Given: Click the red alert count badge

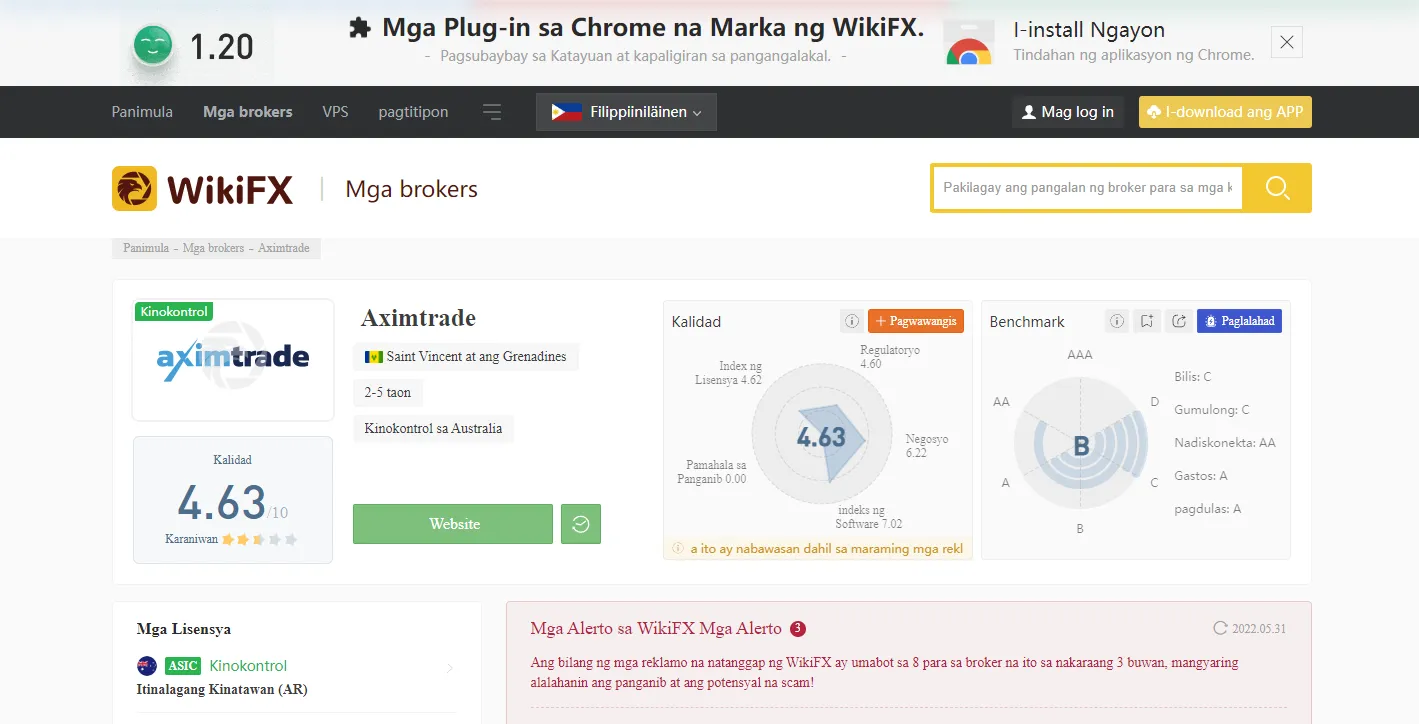Looking at the screenshot, I should 798,629.
